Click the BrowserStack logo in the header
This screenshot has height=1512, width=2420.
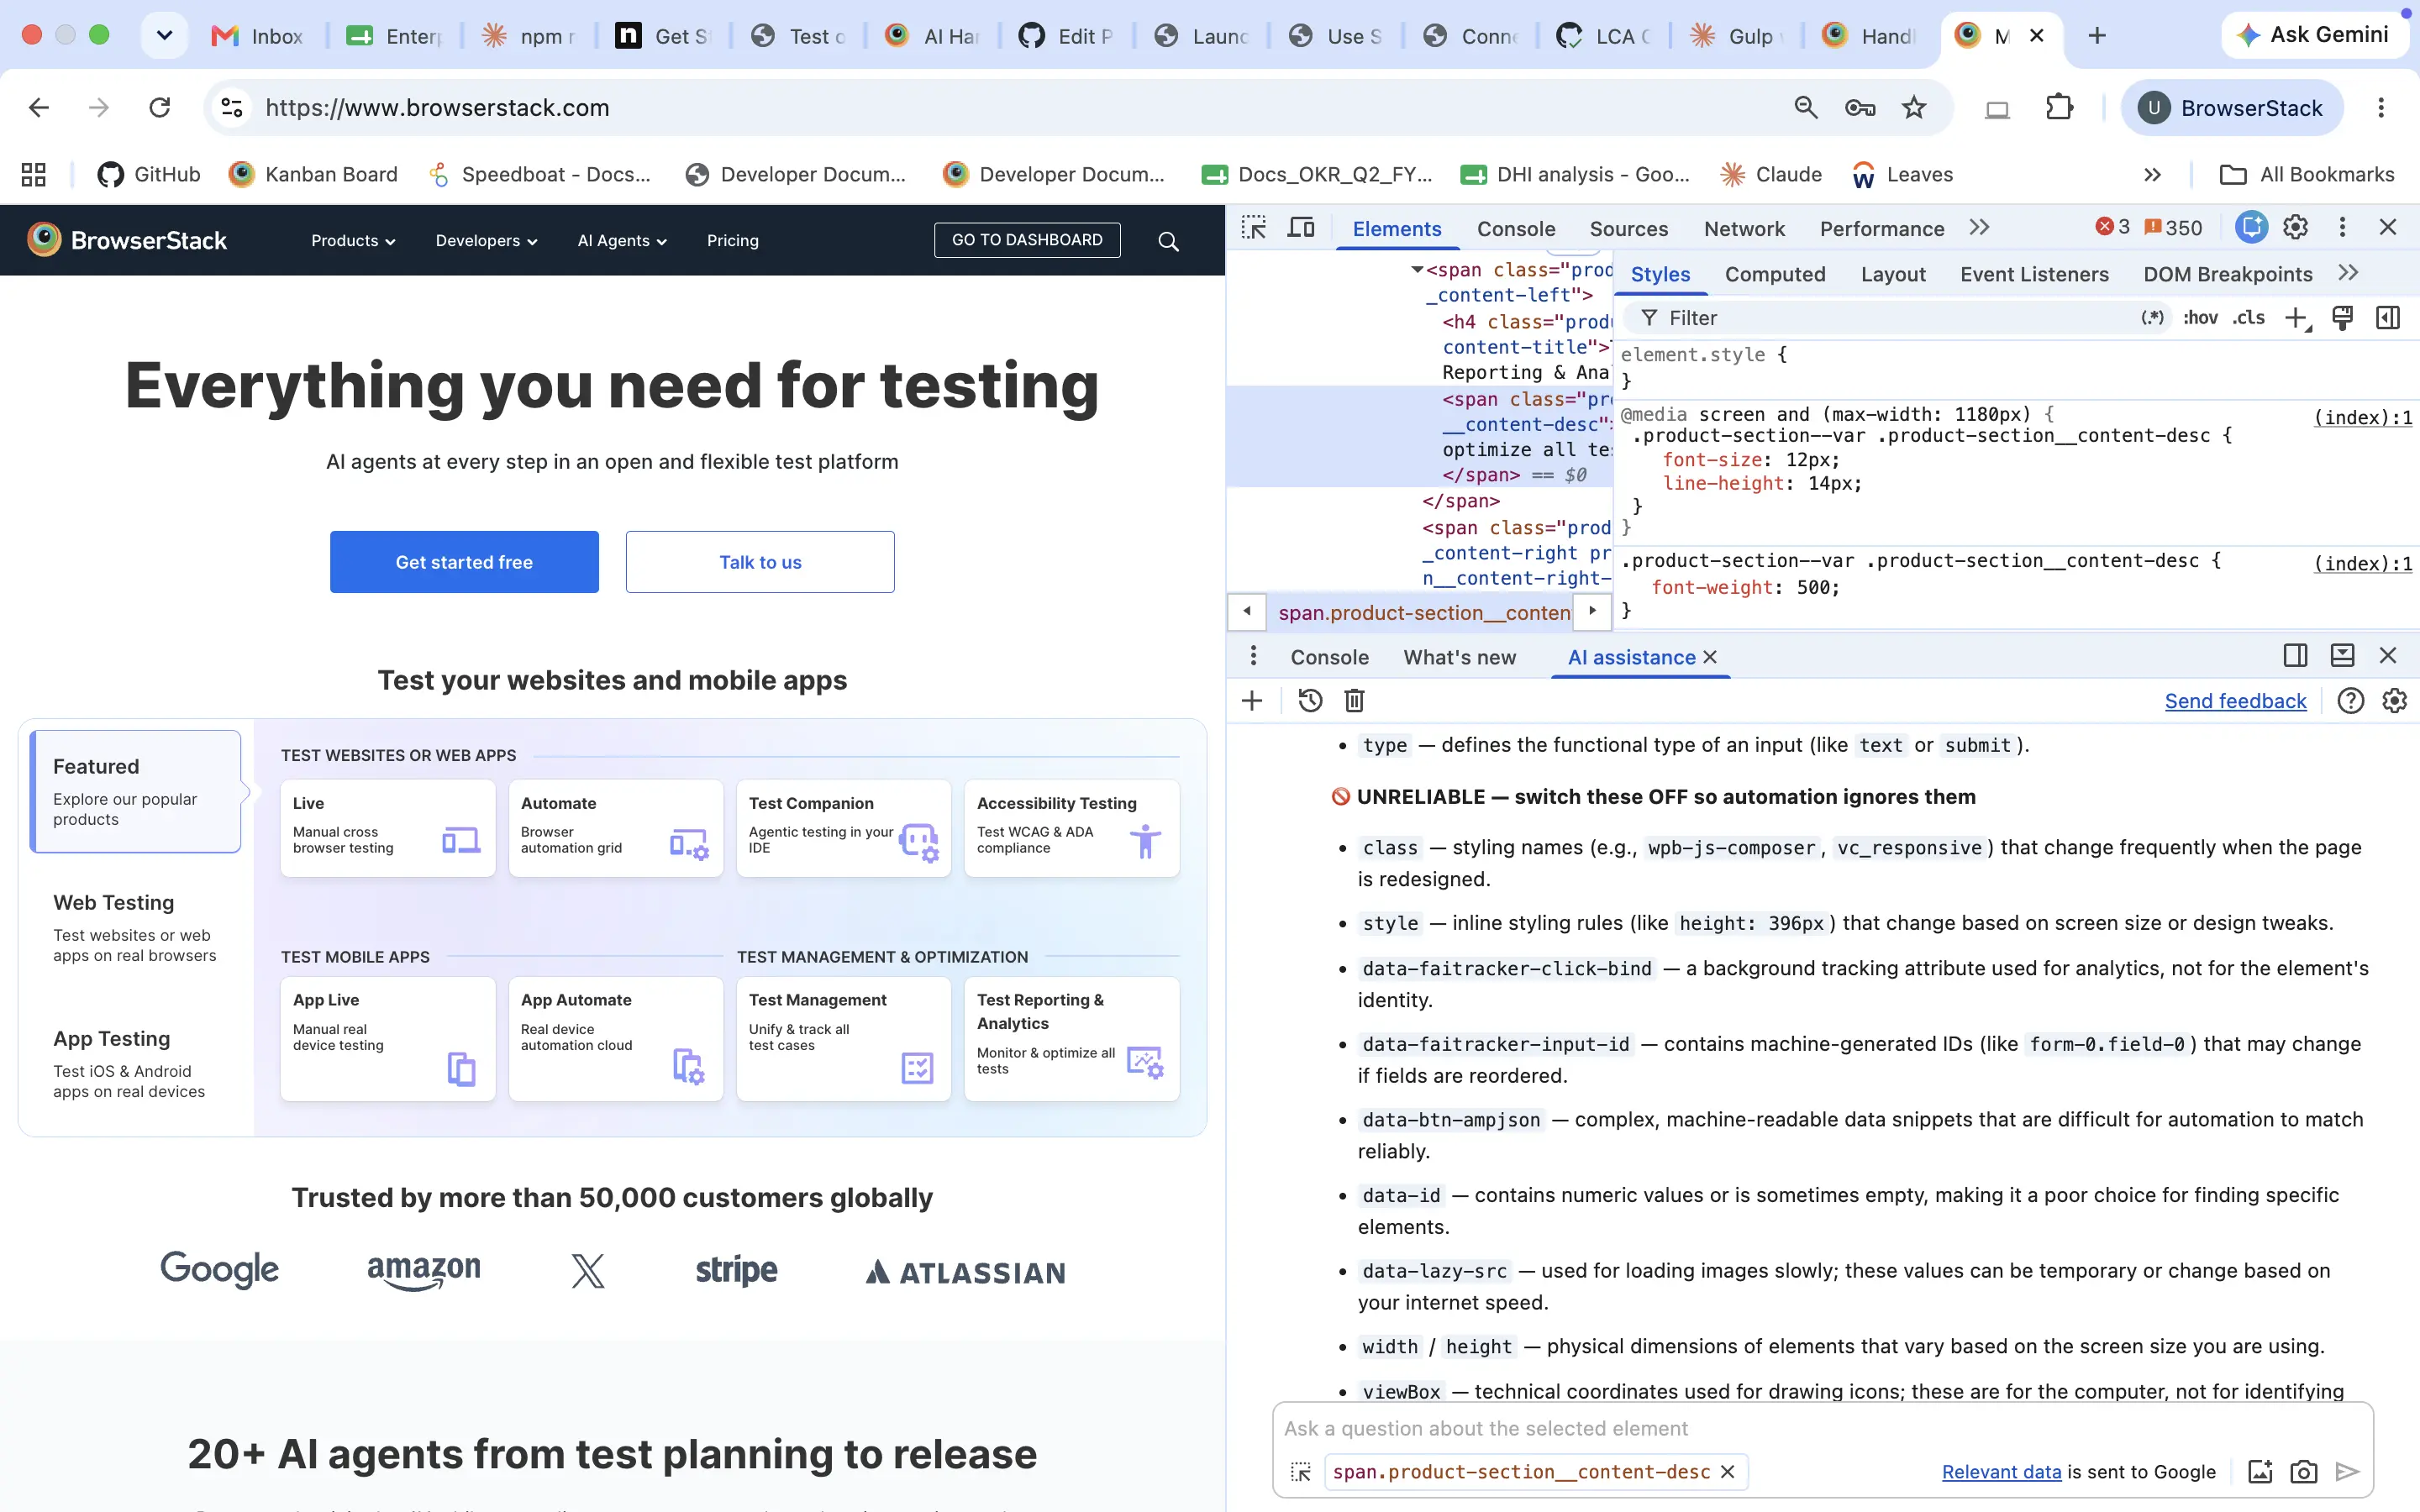pyautogui.click(x=127, y=240)
